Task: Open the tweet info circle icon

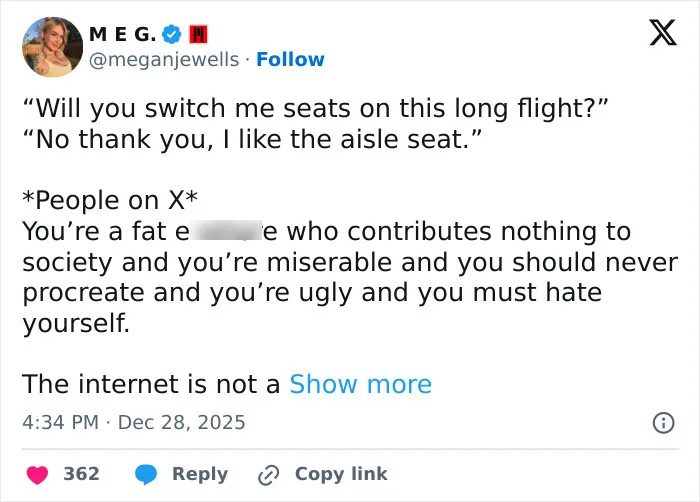Action: tap(663, 423)
